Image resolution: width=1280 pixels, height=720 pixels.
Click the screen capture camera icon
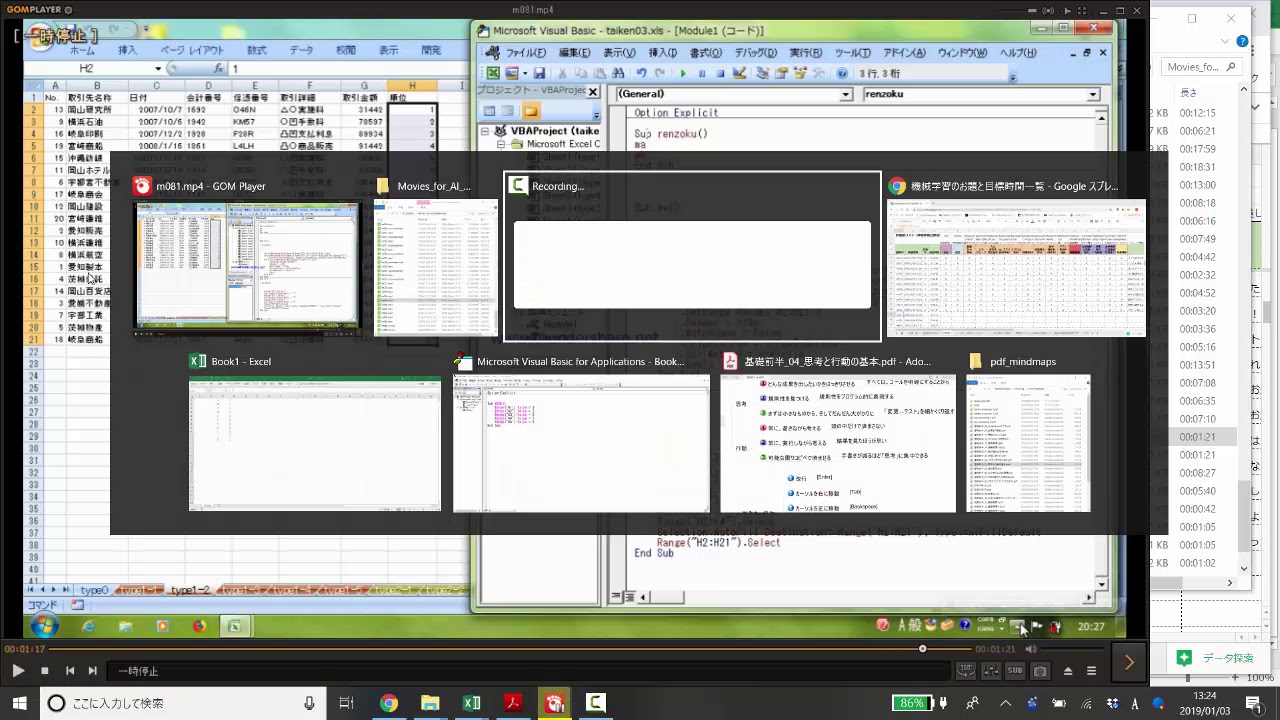[1040, 671]
